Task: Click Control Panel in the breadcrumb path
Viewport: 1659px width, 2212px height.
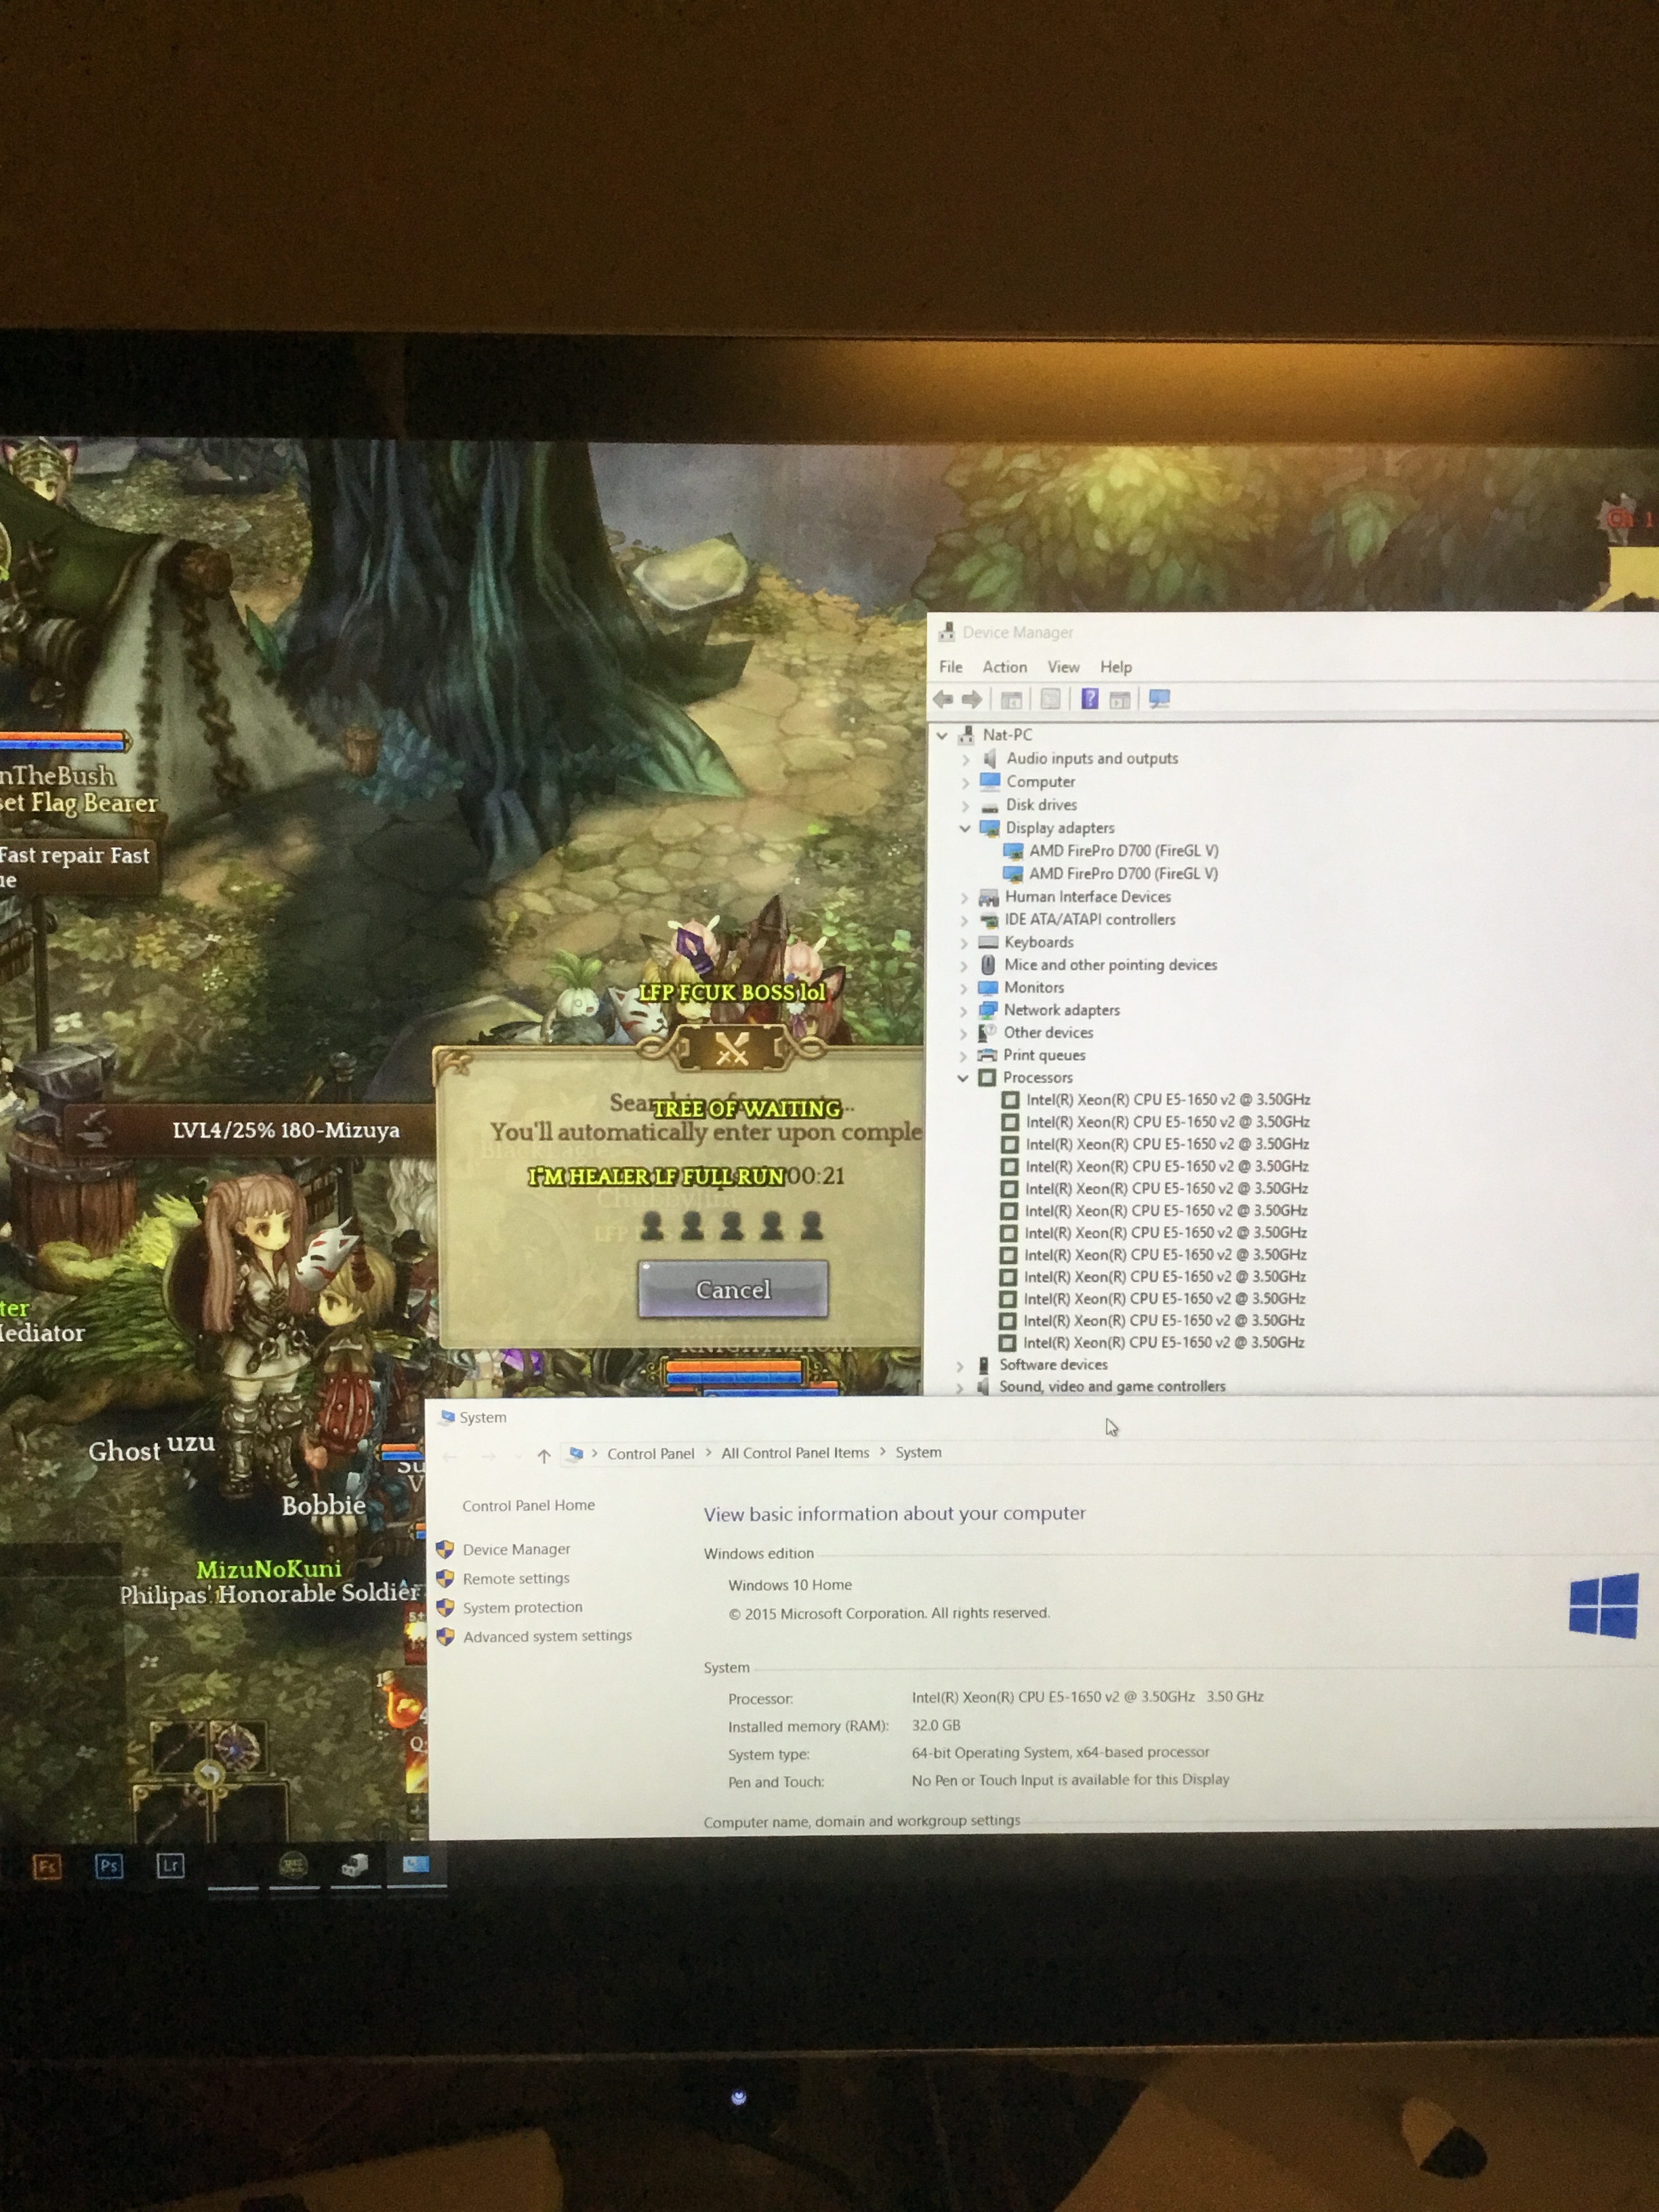Action: click(x=650, y=1454)
